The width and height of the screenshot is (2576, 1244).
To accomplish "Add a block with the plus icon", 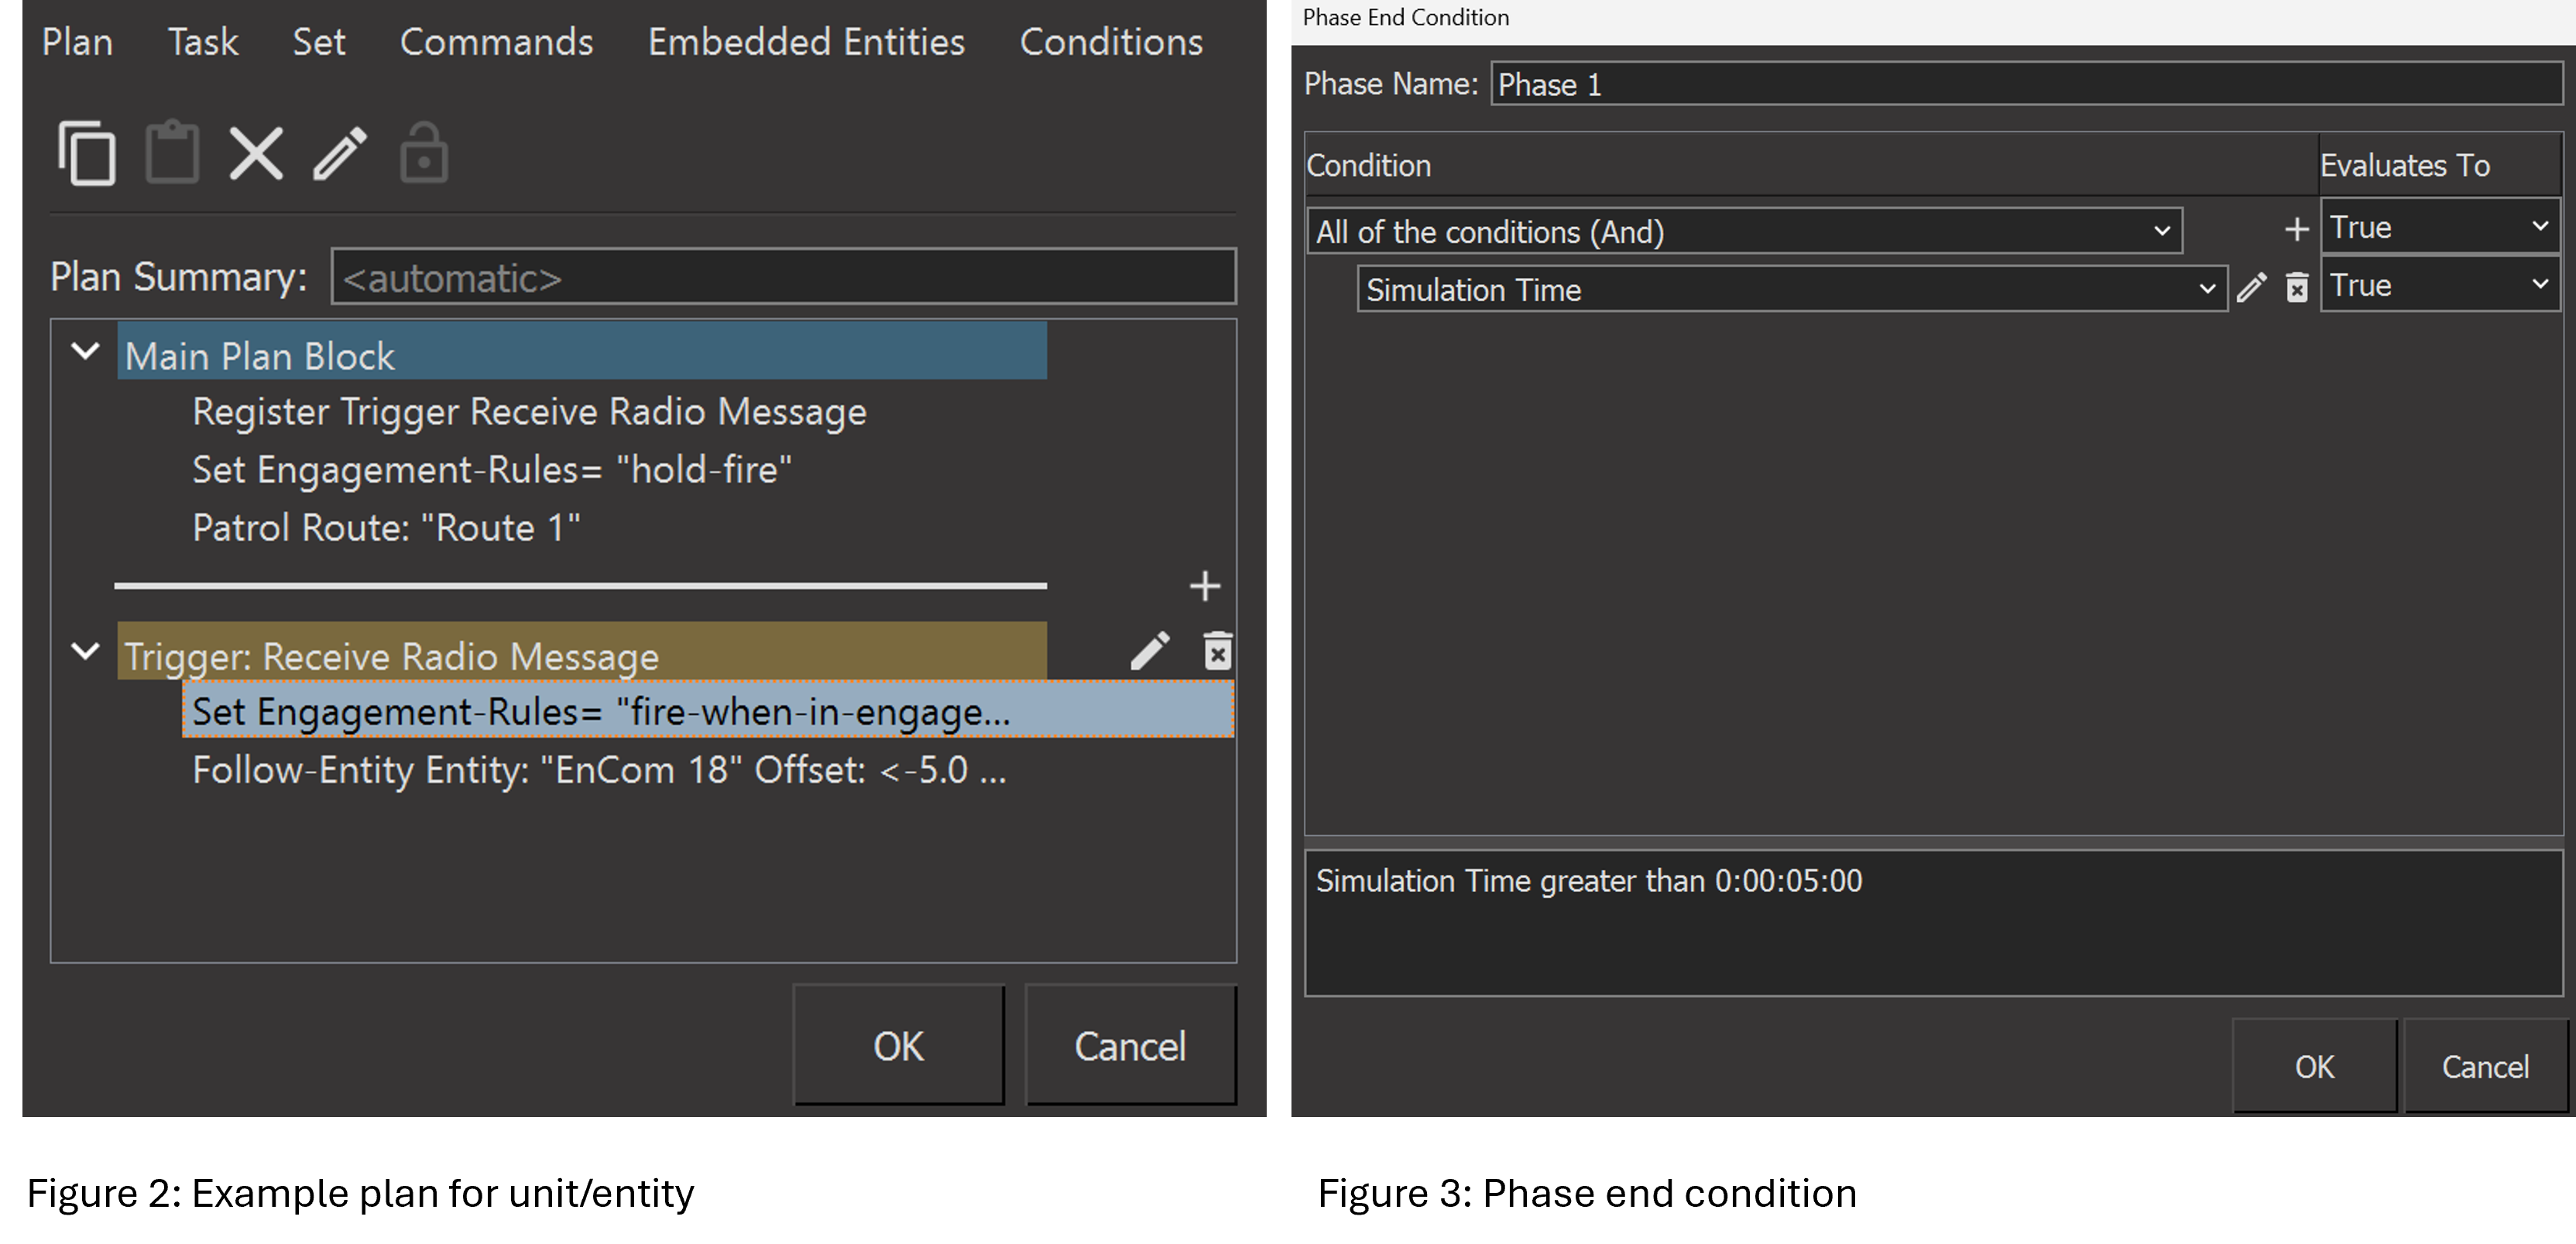I will pos(1205,586).
